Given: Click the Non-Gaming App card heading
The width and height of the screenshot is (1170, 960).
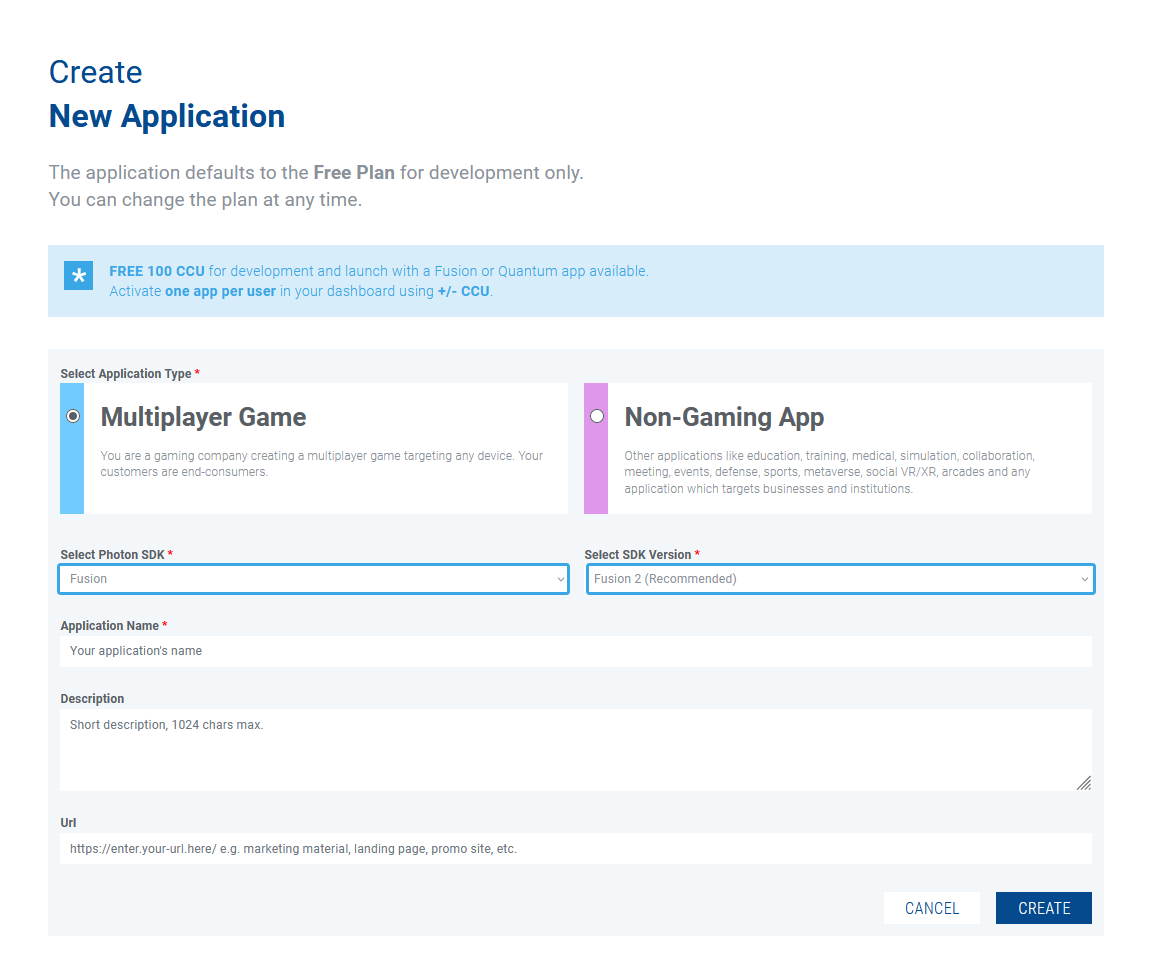Looking at the screenshot, I should pyautogui.click(x=724, y=417).
